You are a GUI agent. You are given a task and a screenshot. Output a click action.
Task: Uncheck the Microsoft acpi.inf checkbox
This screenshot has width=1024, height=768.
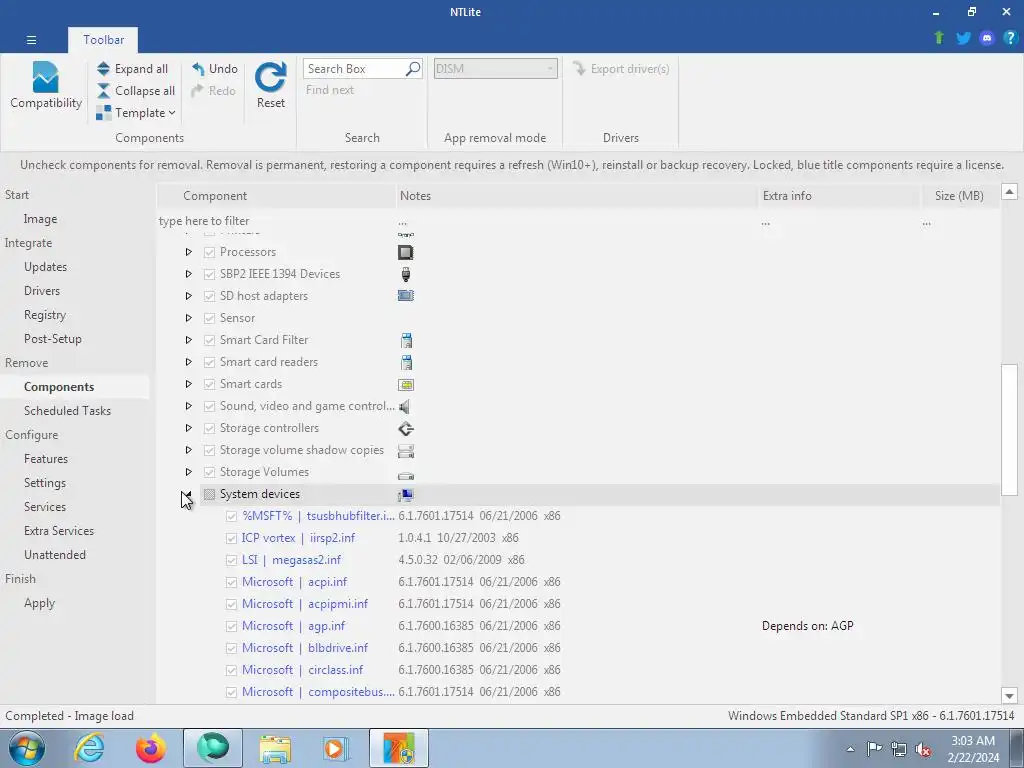231,582
